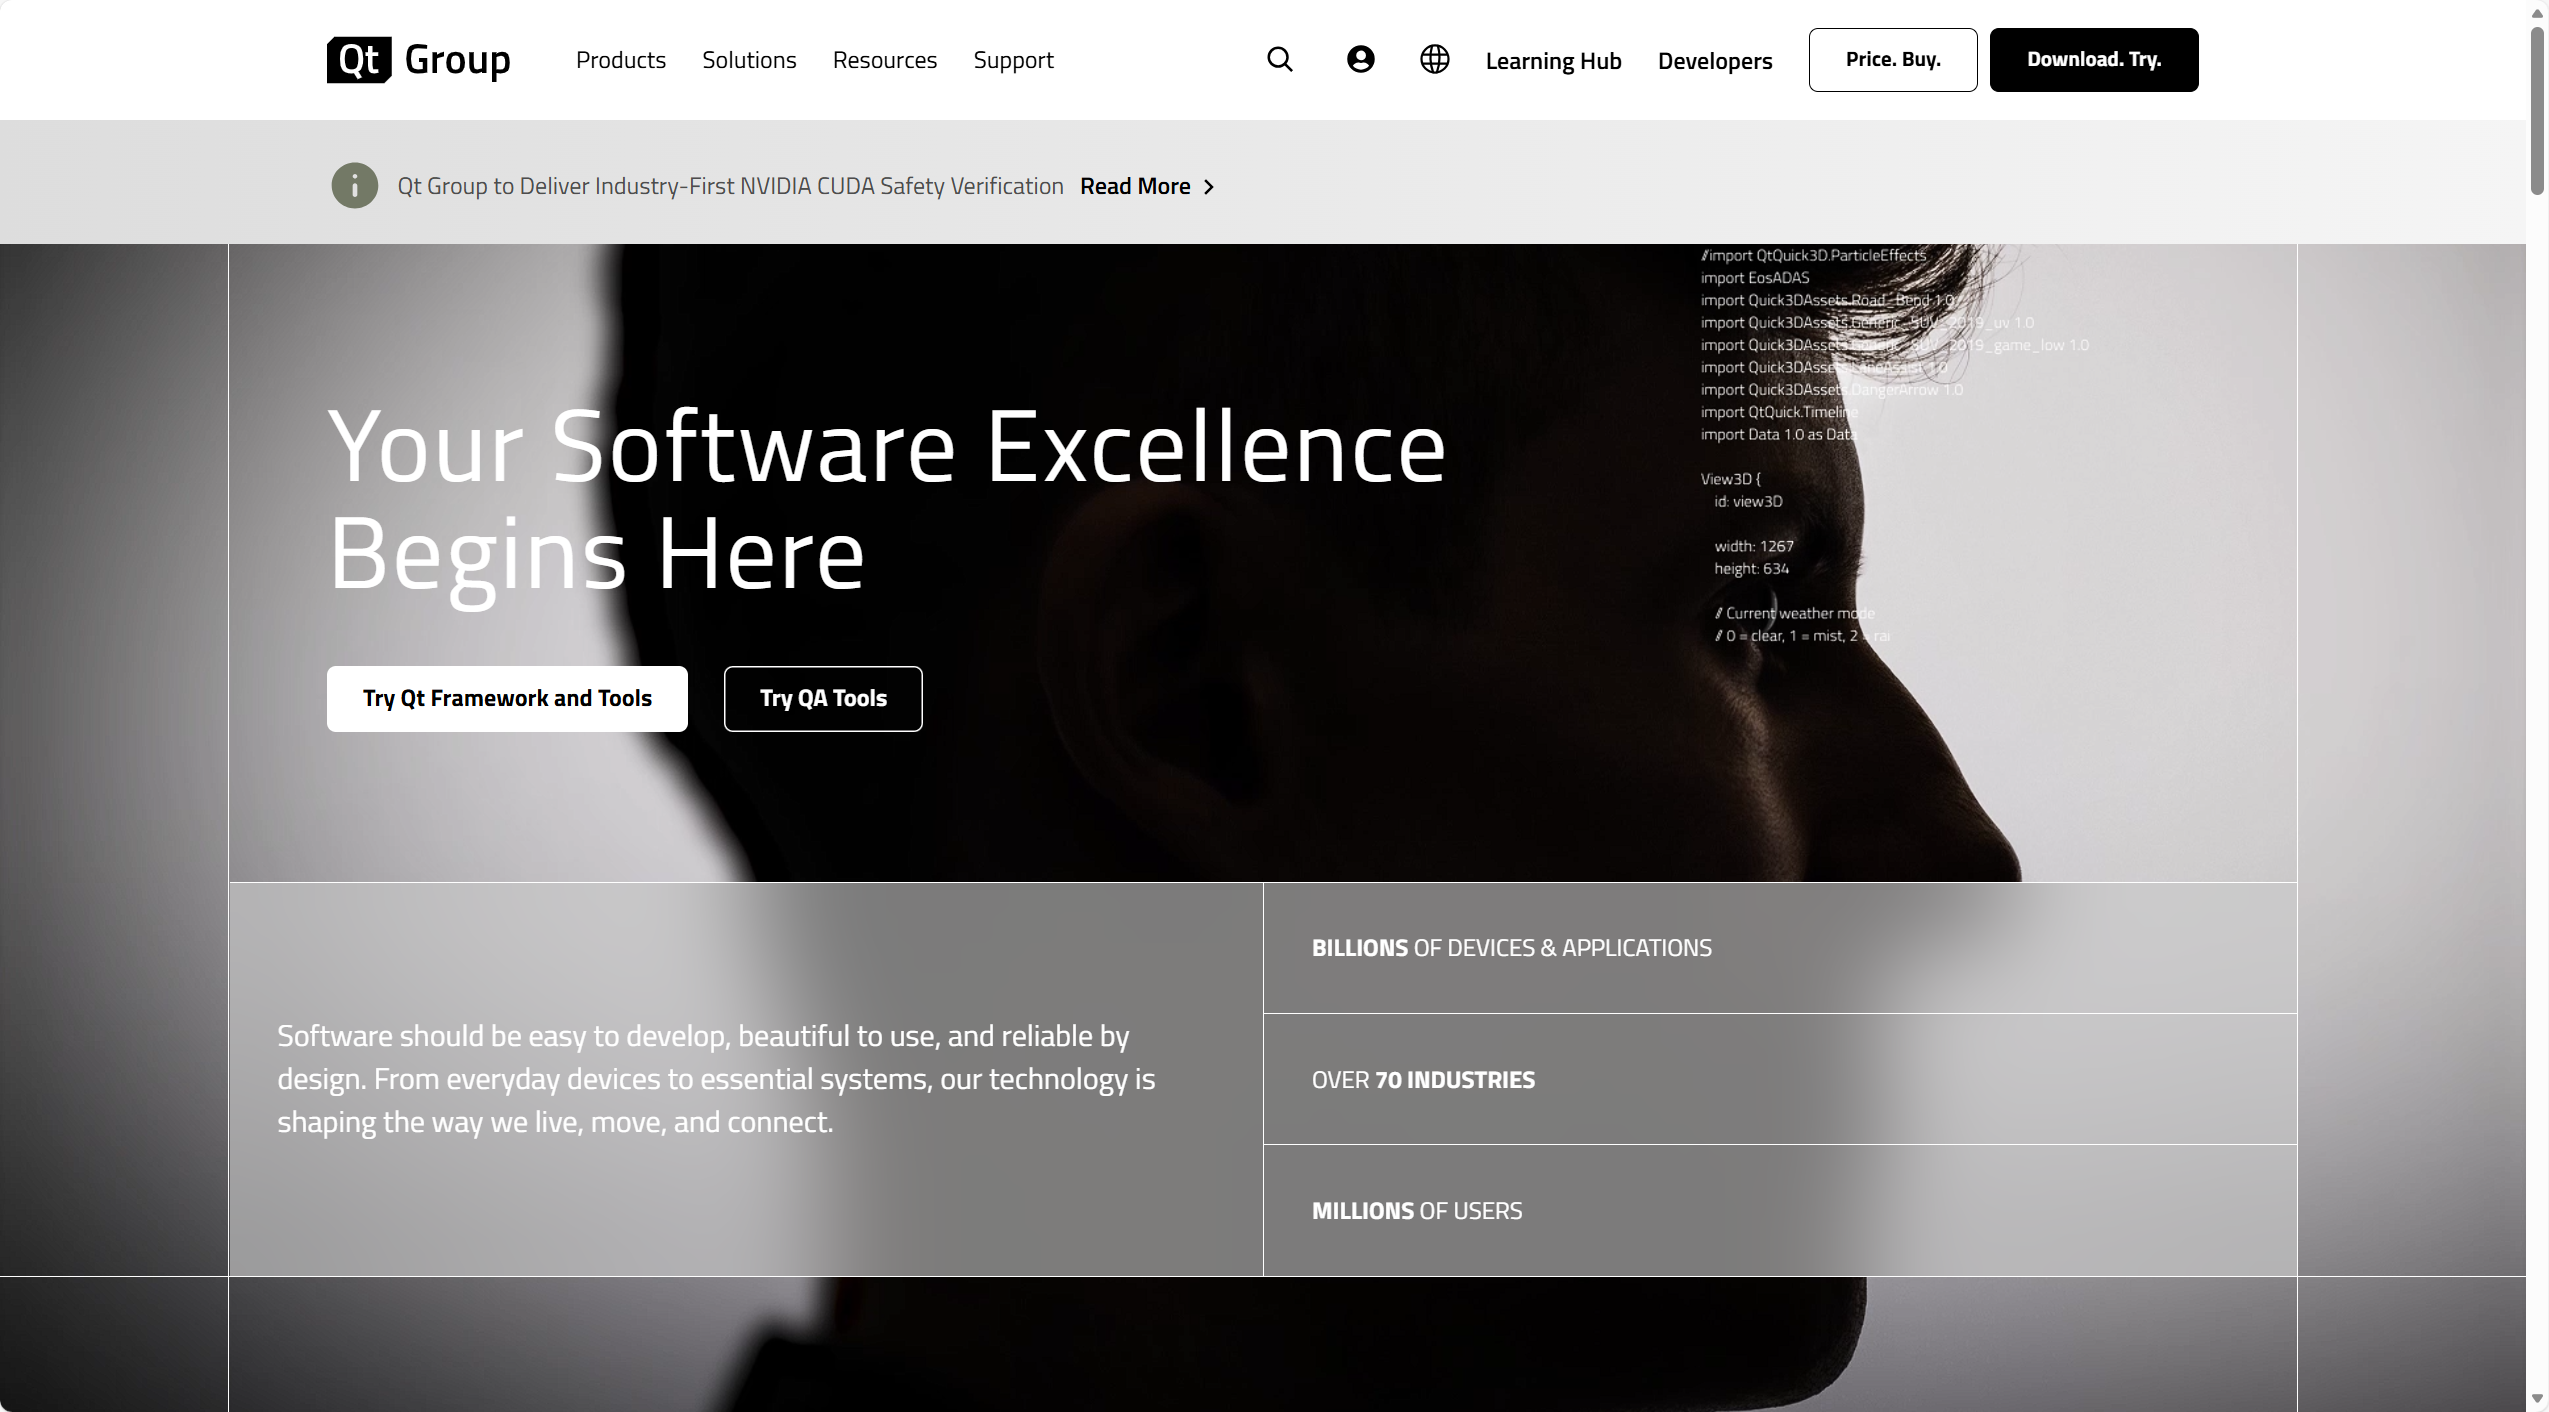Screen dimensions: 2549x1412
Task: Expand the Support navigation menu
Action: coord(1013,60)
